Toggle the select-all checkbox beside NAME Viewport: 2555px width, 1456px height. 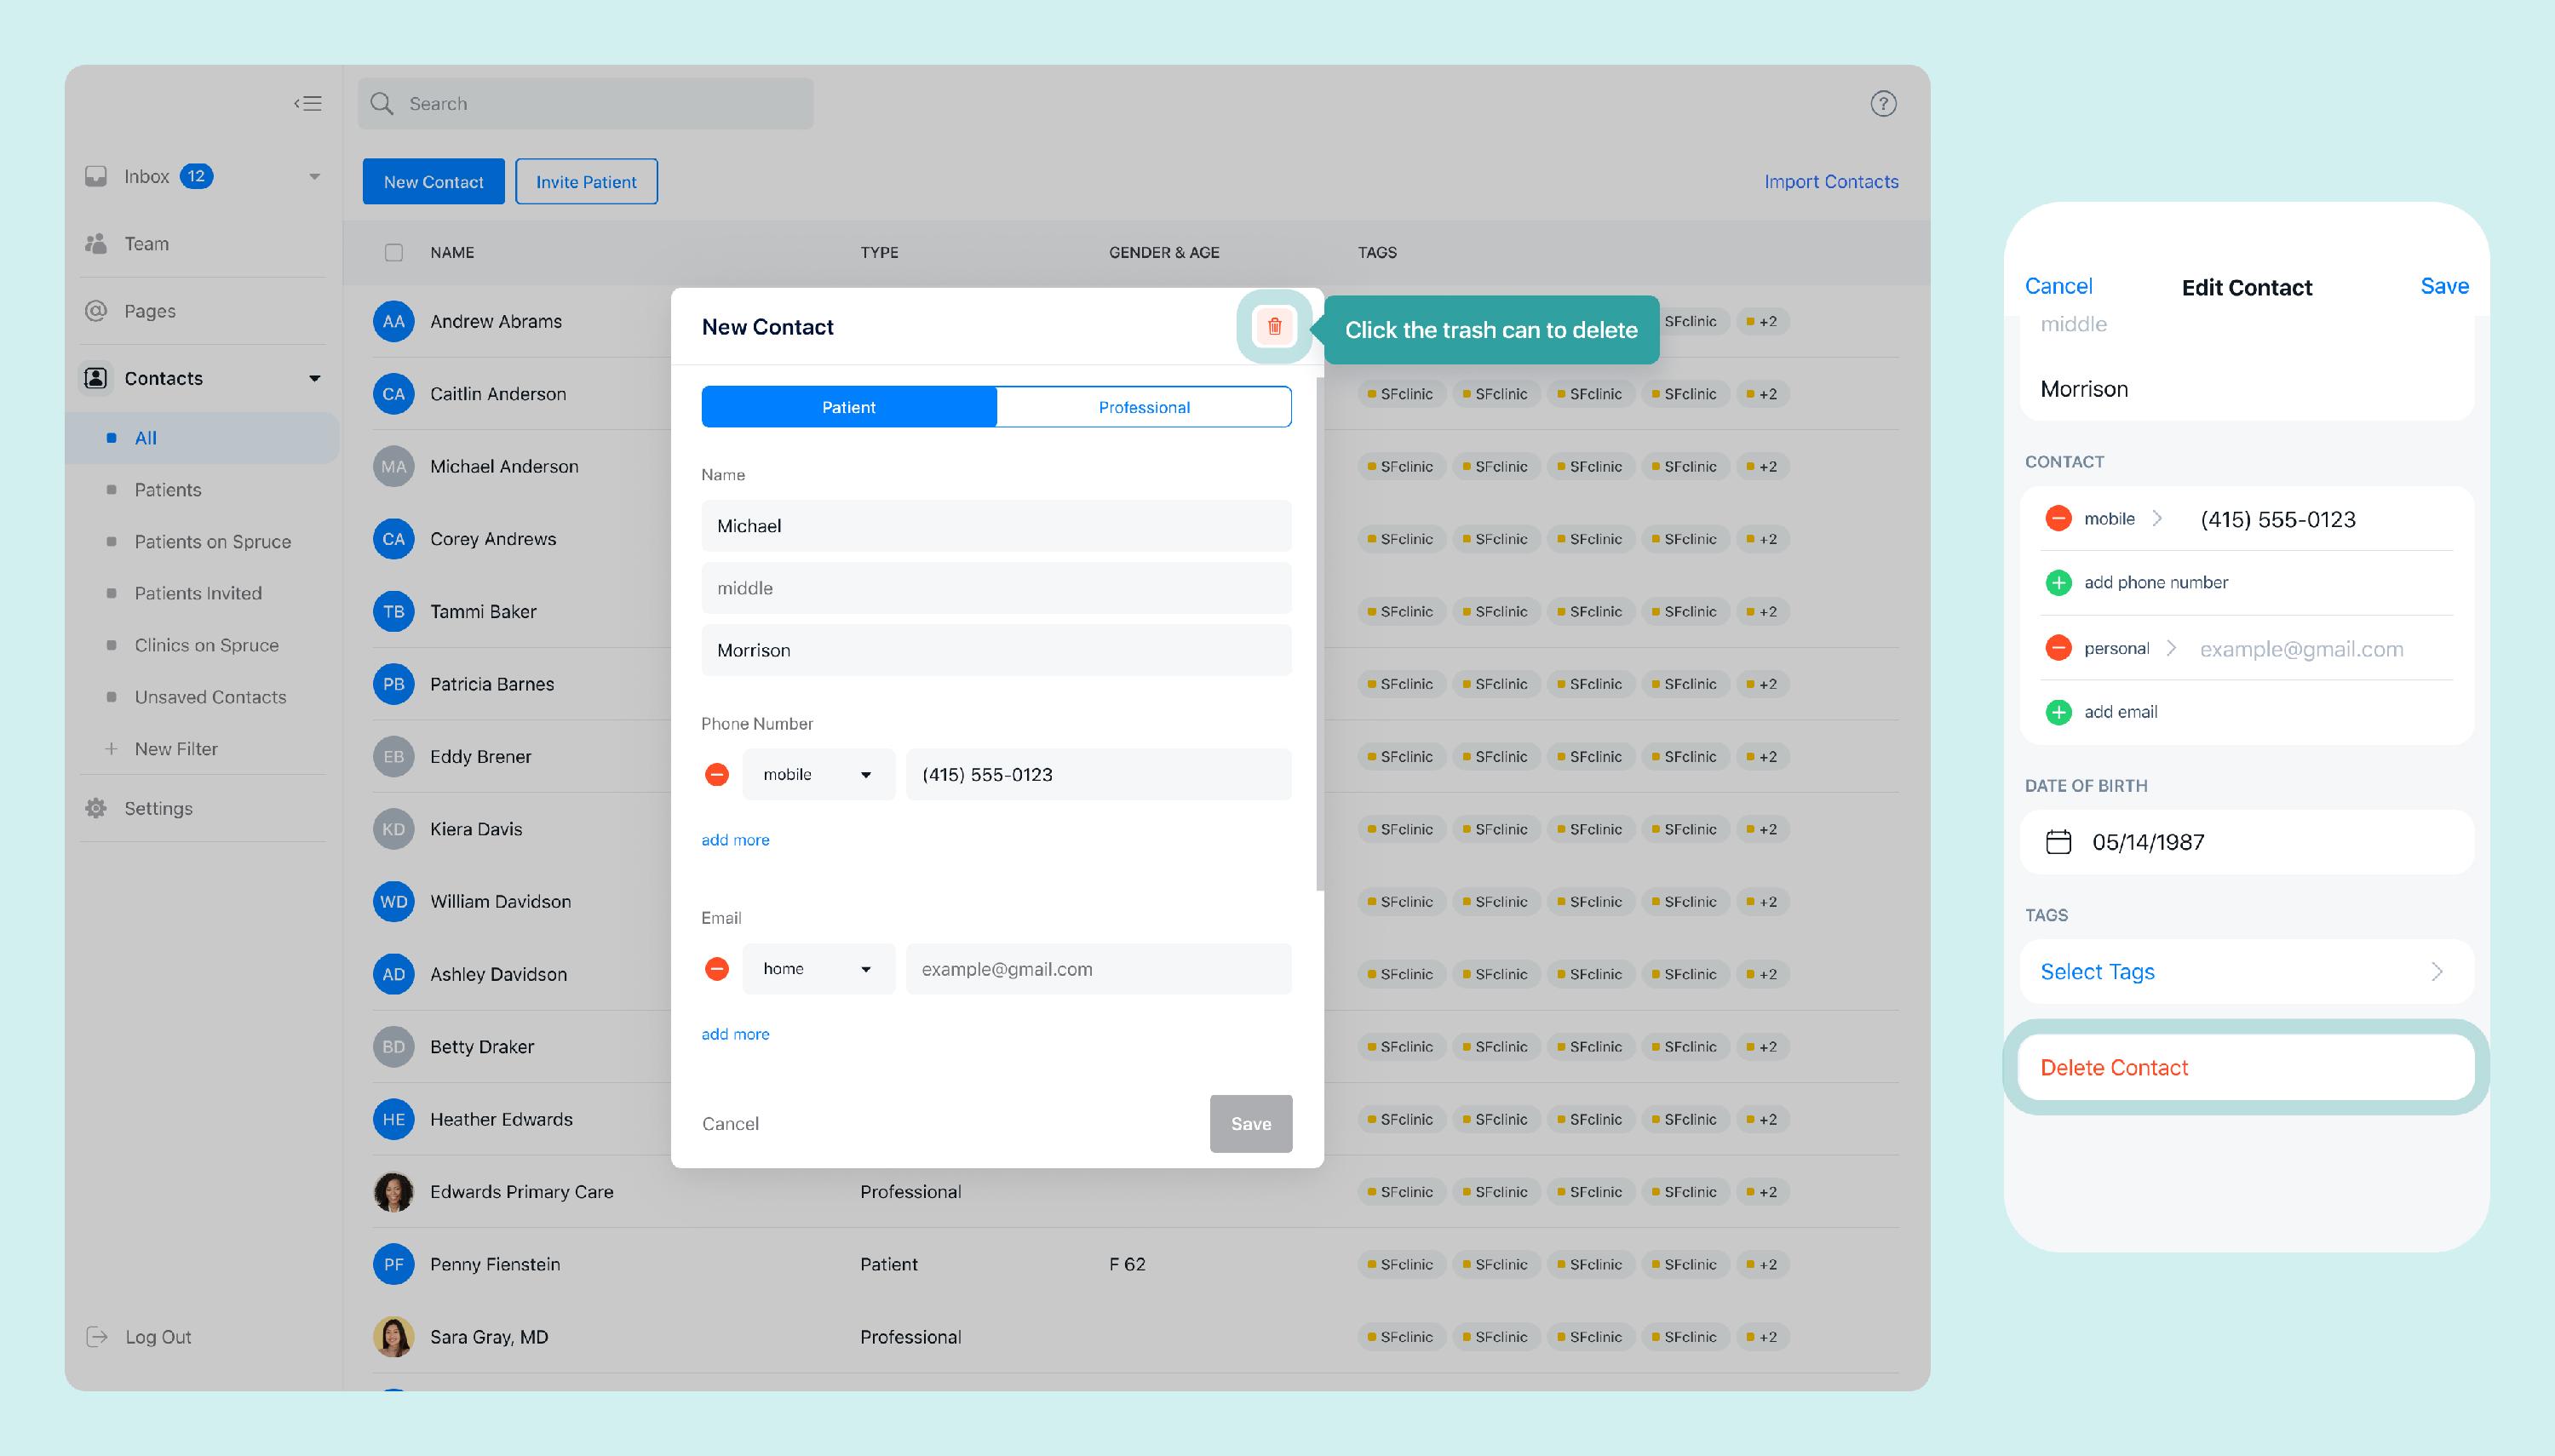coord(394,252)
